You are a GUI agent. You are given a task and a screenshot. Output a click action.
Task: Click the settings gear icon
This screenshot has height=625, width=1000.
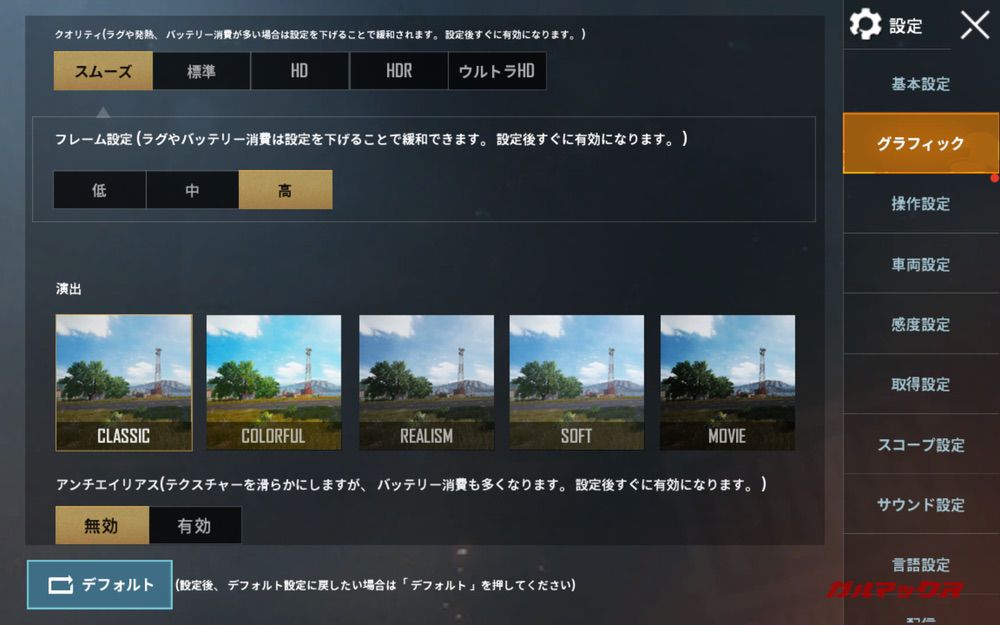(865, 24)
